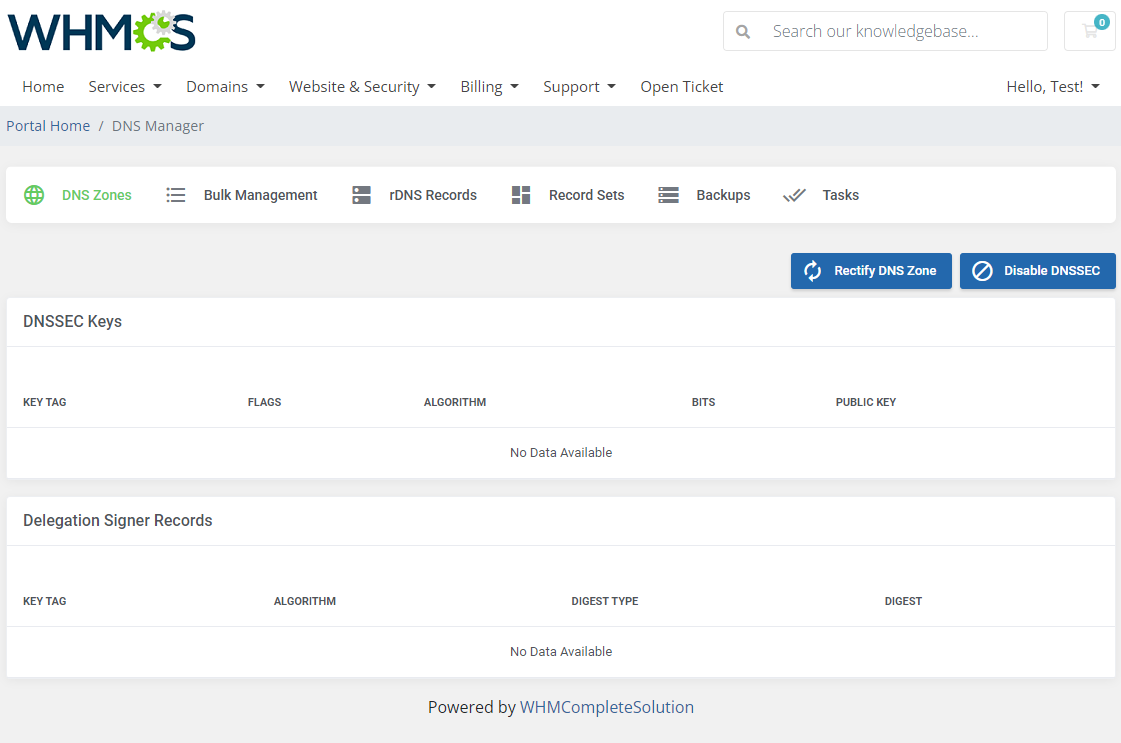Click the DIGEST TYPE column header
The height and width of the screenshot is (743, 1121).
tap(605, 601)
